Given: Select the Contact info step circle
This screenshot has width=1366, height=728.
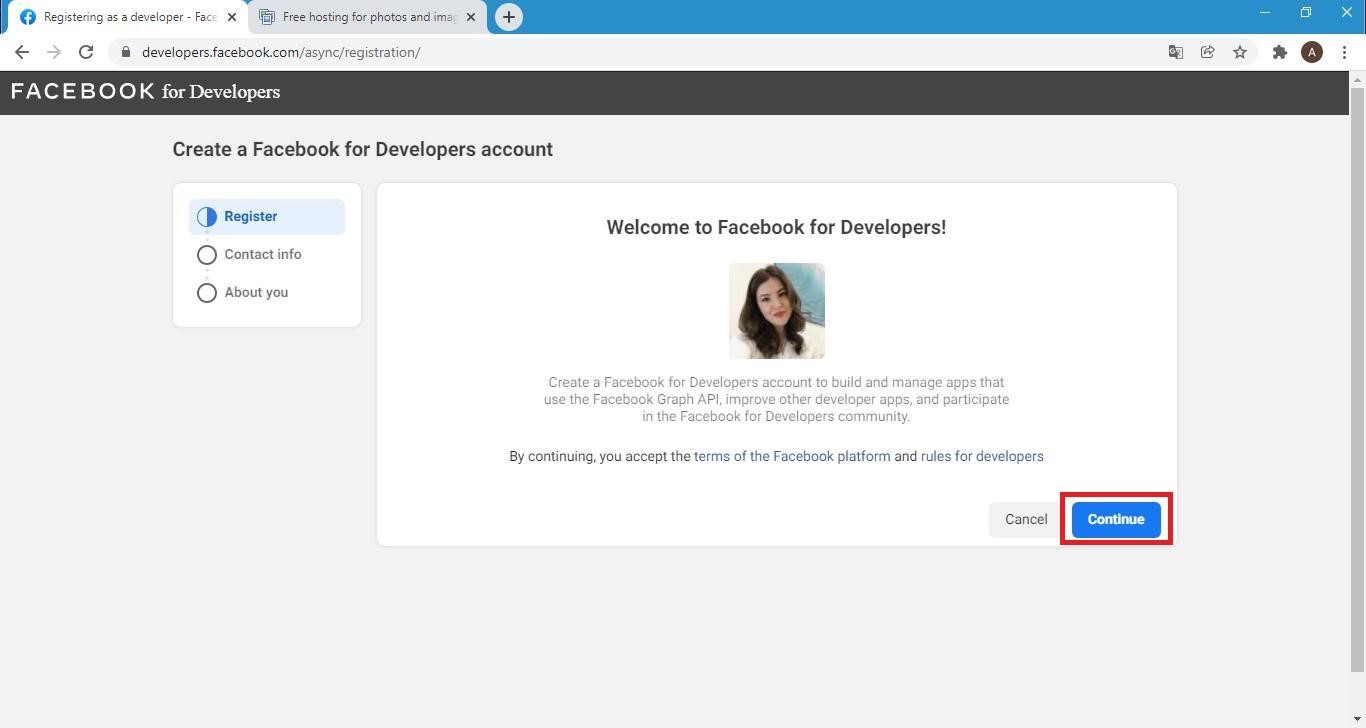Looking at the screenshot, I should [x=207, y=254].
